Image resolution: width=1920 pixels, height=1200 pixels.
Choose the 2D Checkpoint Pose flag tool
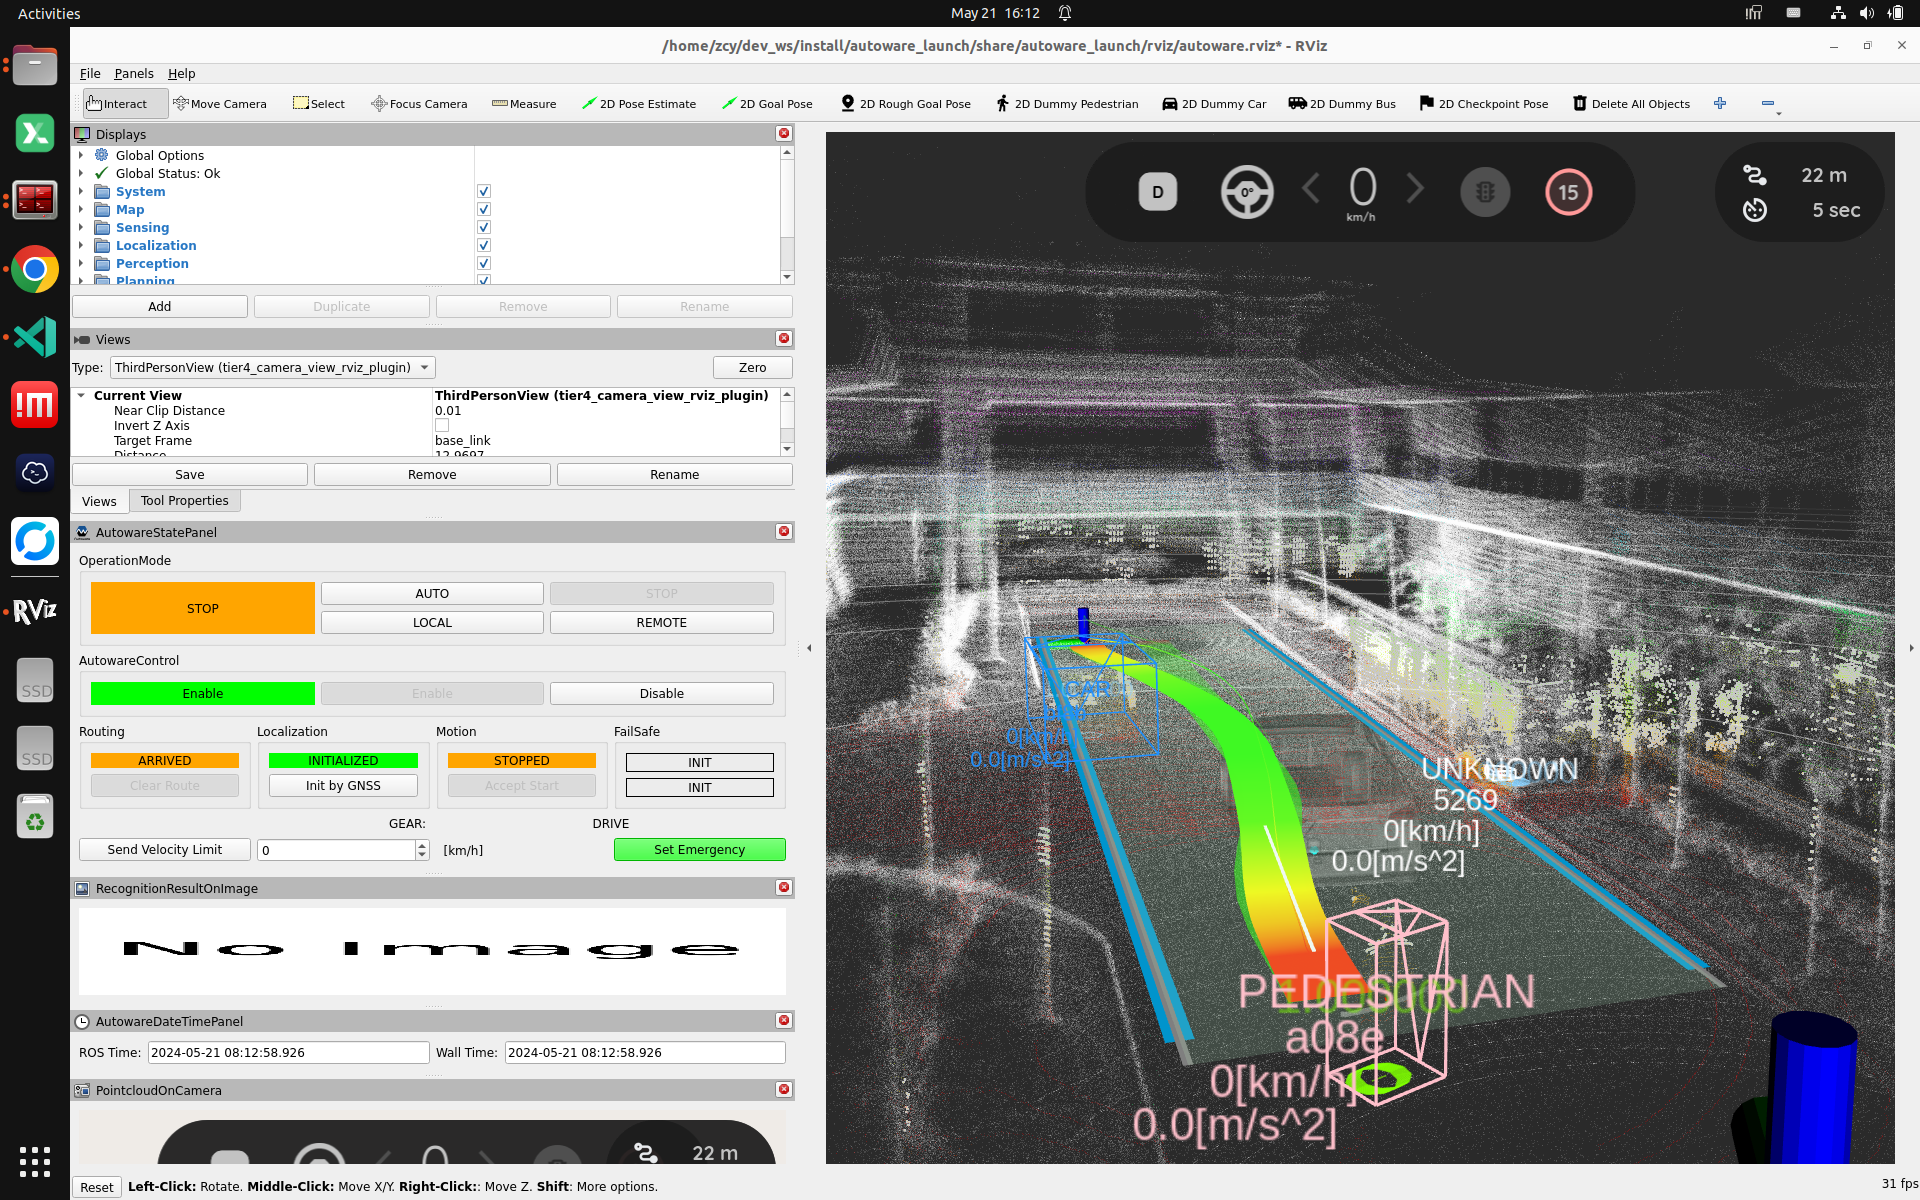[x=1484, y=104]
